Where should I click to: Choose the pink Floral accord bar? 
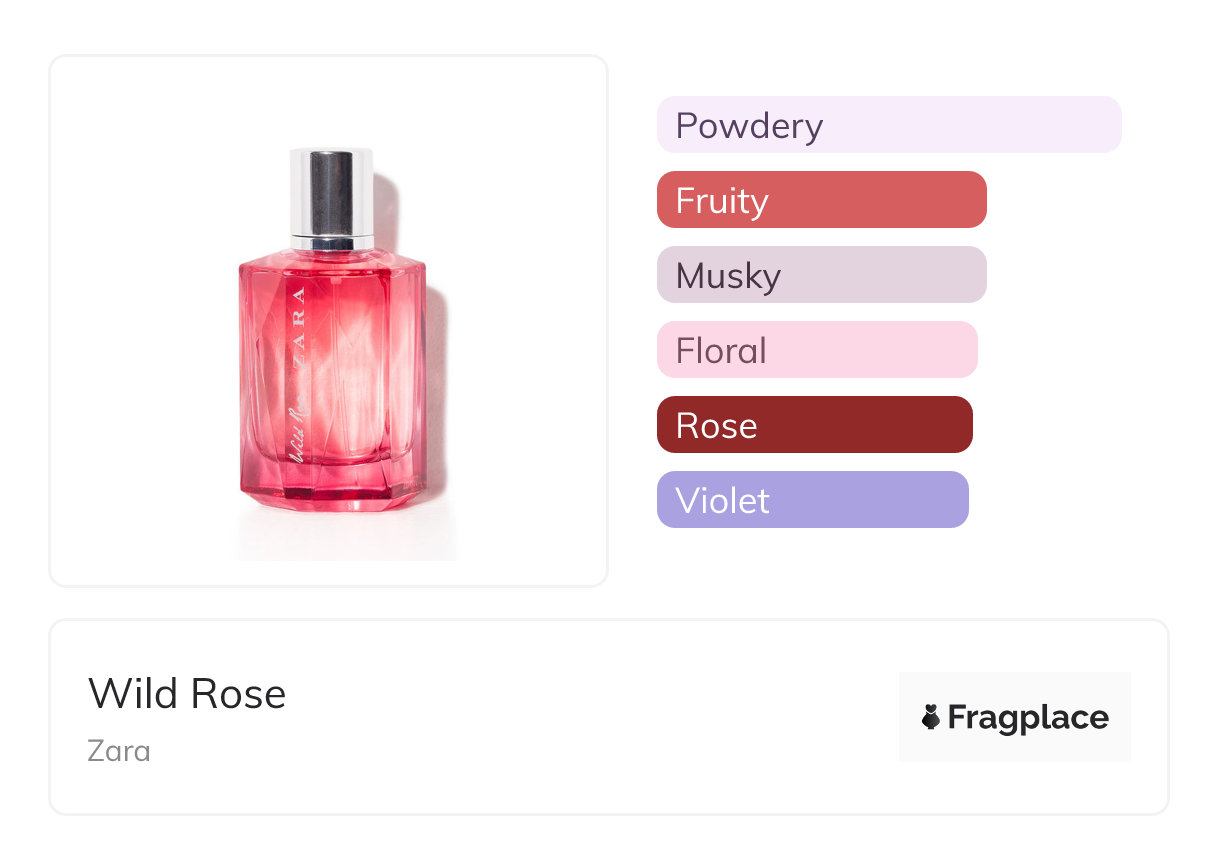click(816, 350)
